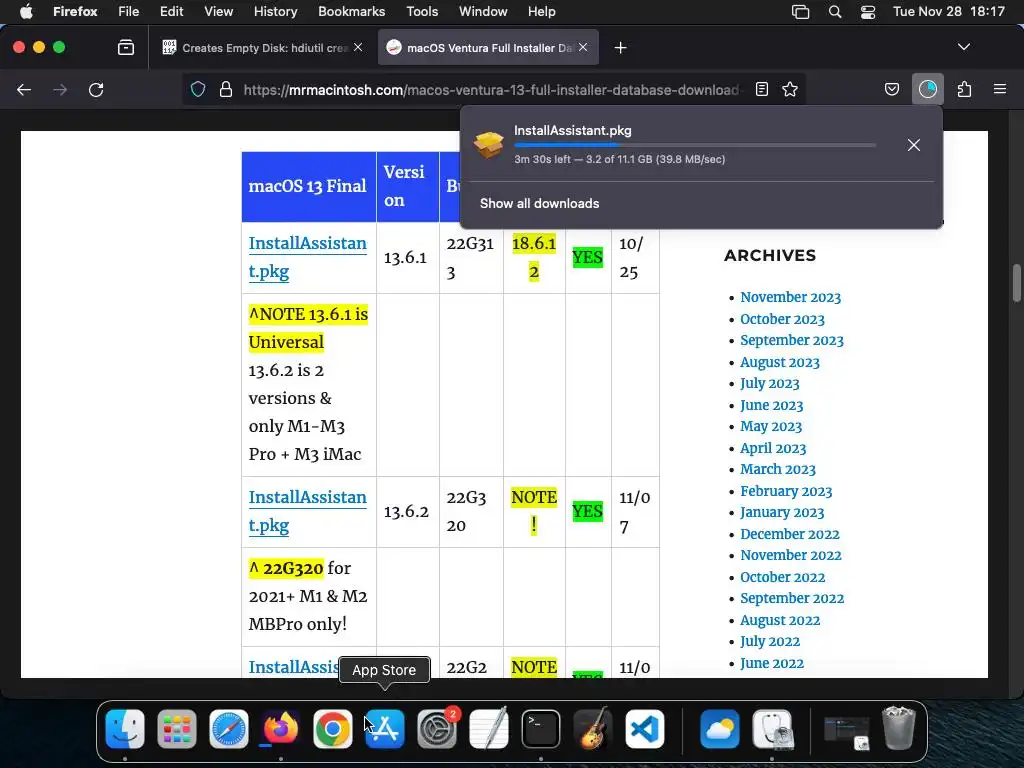Viewport: 1024px width, 768px height.
Task: Close the hdiutil Creates Empty Disk tab
Action: pyautogui.click(x=358, y=47)
